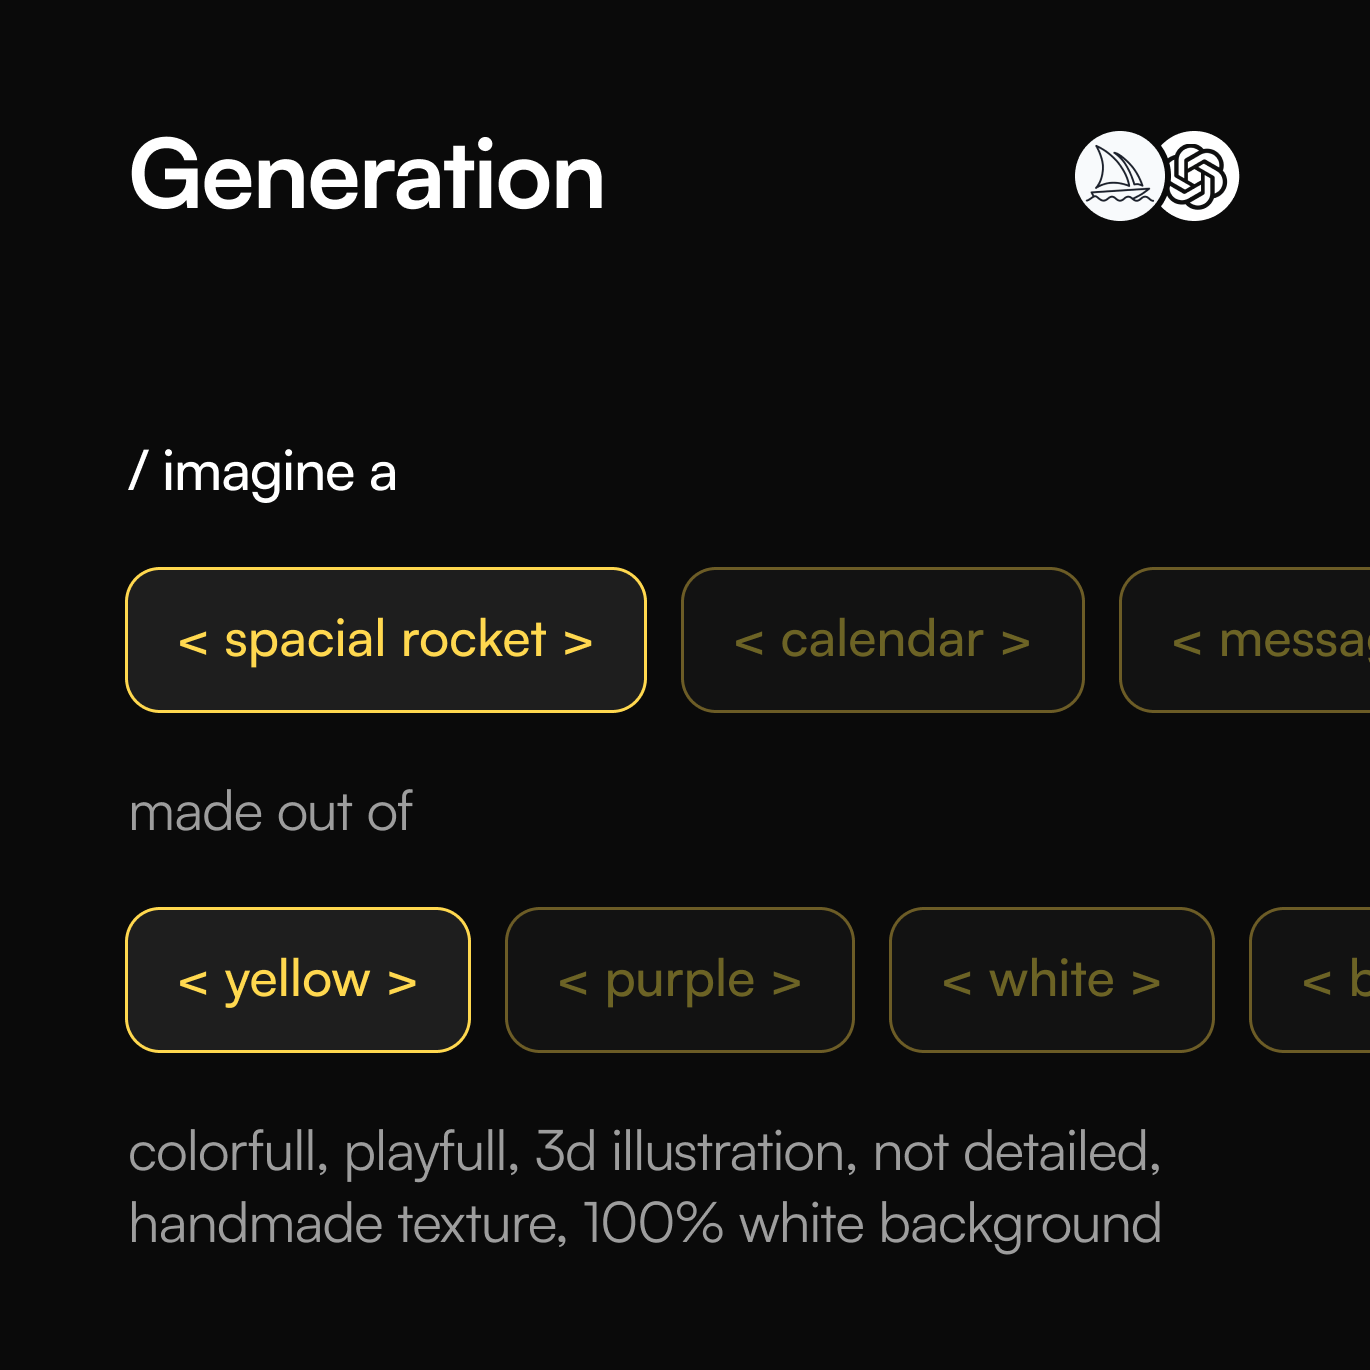Click left arrow on spacial rocket chip
The height and width of the screenshot is (1370, 1370).
point(193,642)
